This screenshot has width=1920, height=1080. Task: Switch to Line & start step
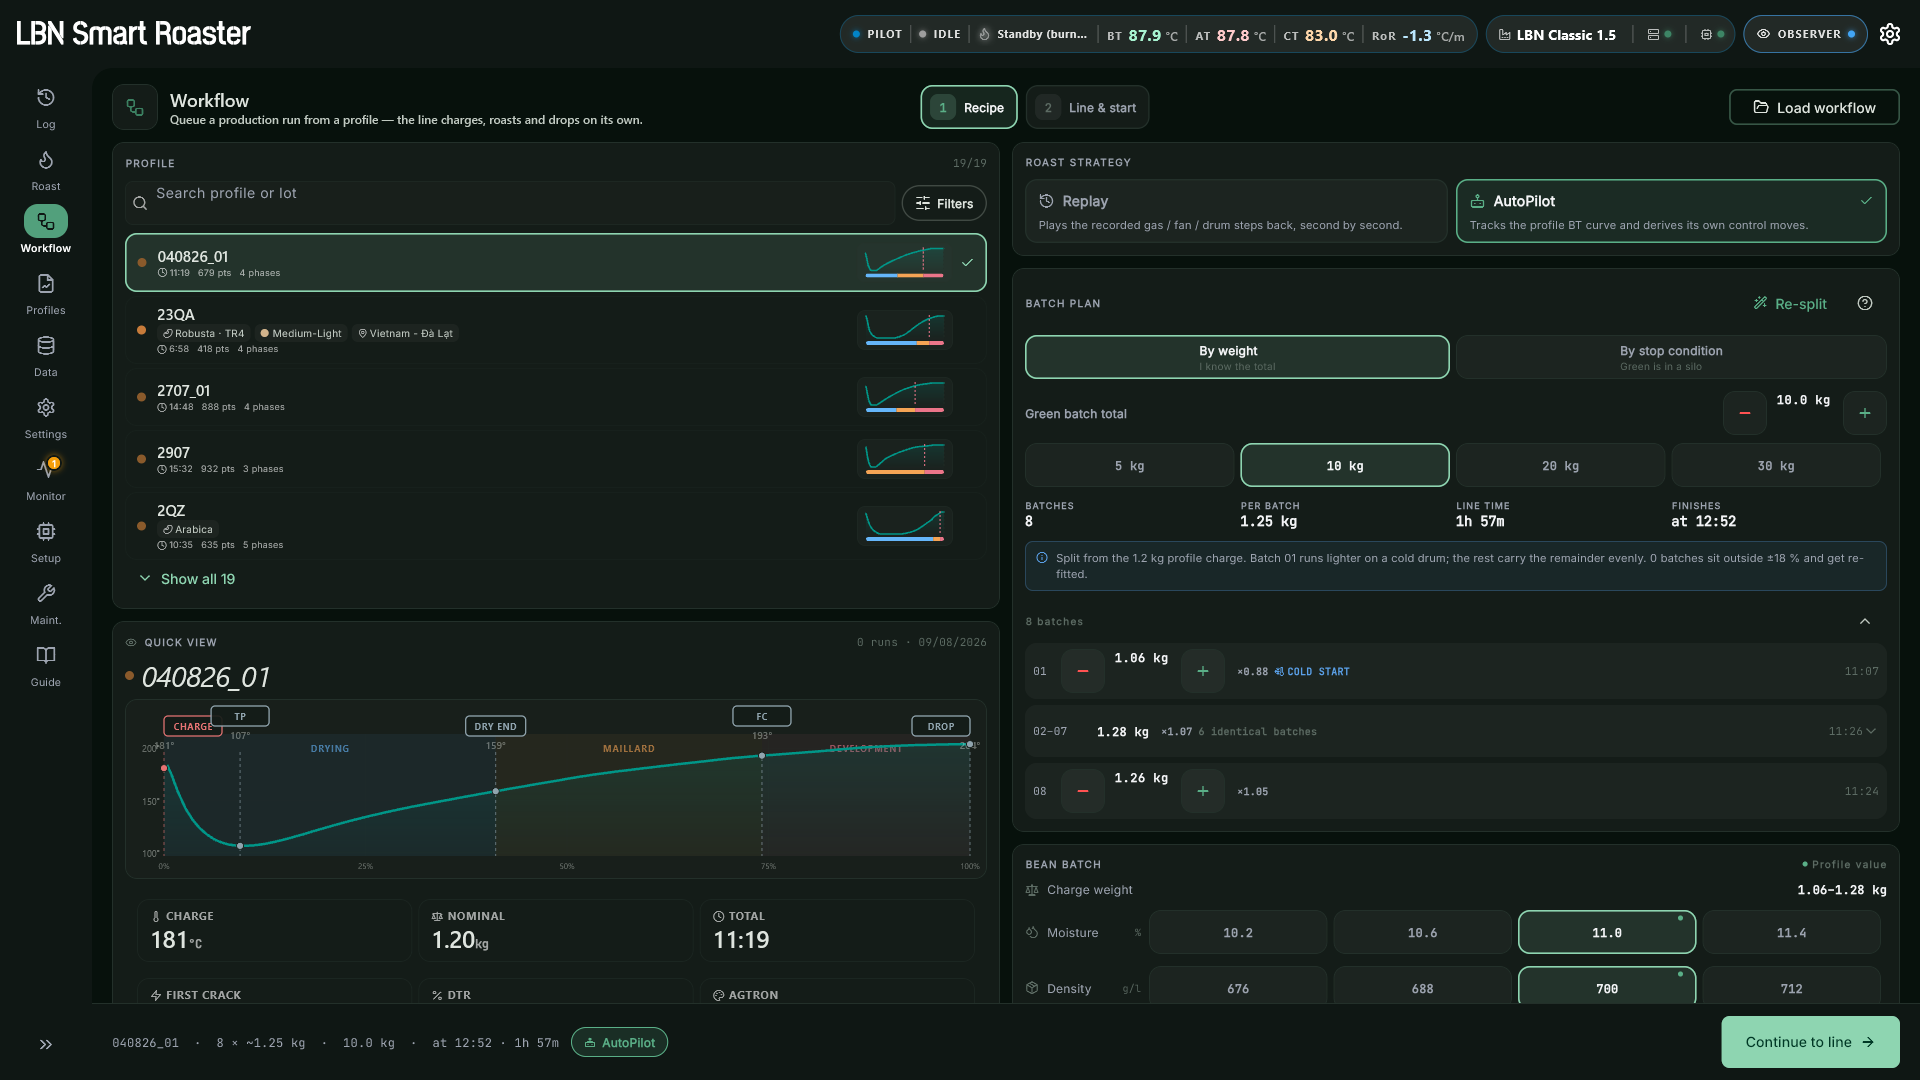[1087, 108]
